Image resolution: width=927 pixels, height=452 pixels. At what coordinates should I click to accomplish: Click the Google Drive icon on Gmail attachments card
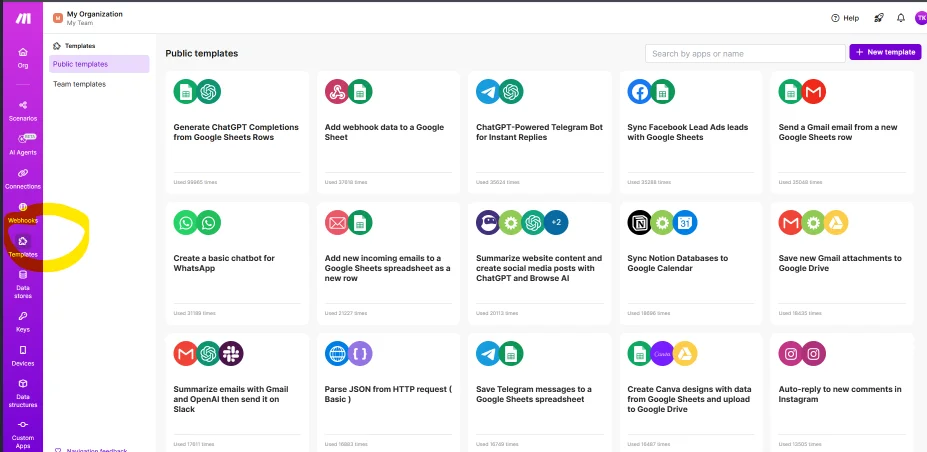[x=837, y=222]
